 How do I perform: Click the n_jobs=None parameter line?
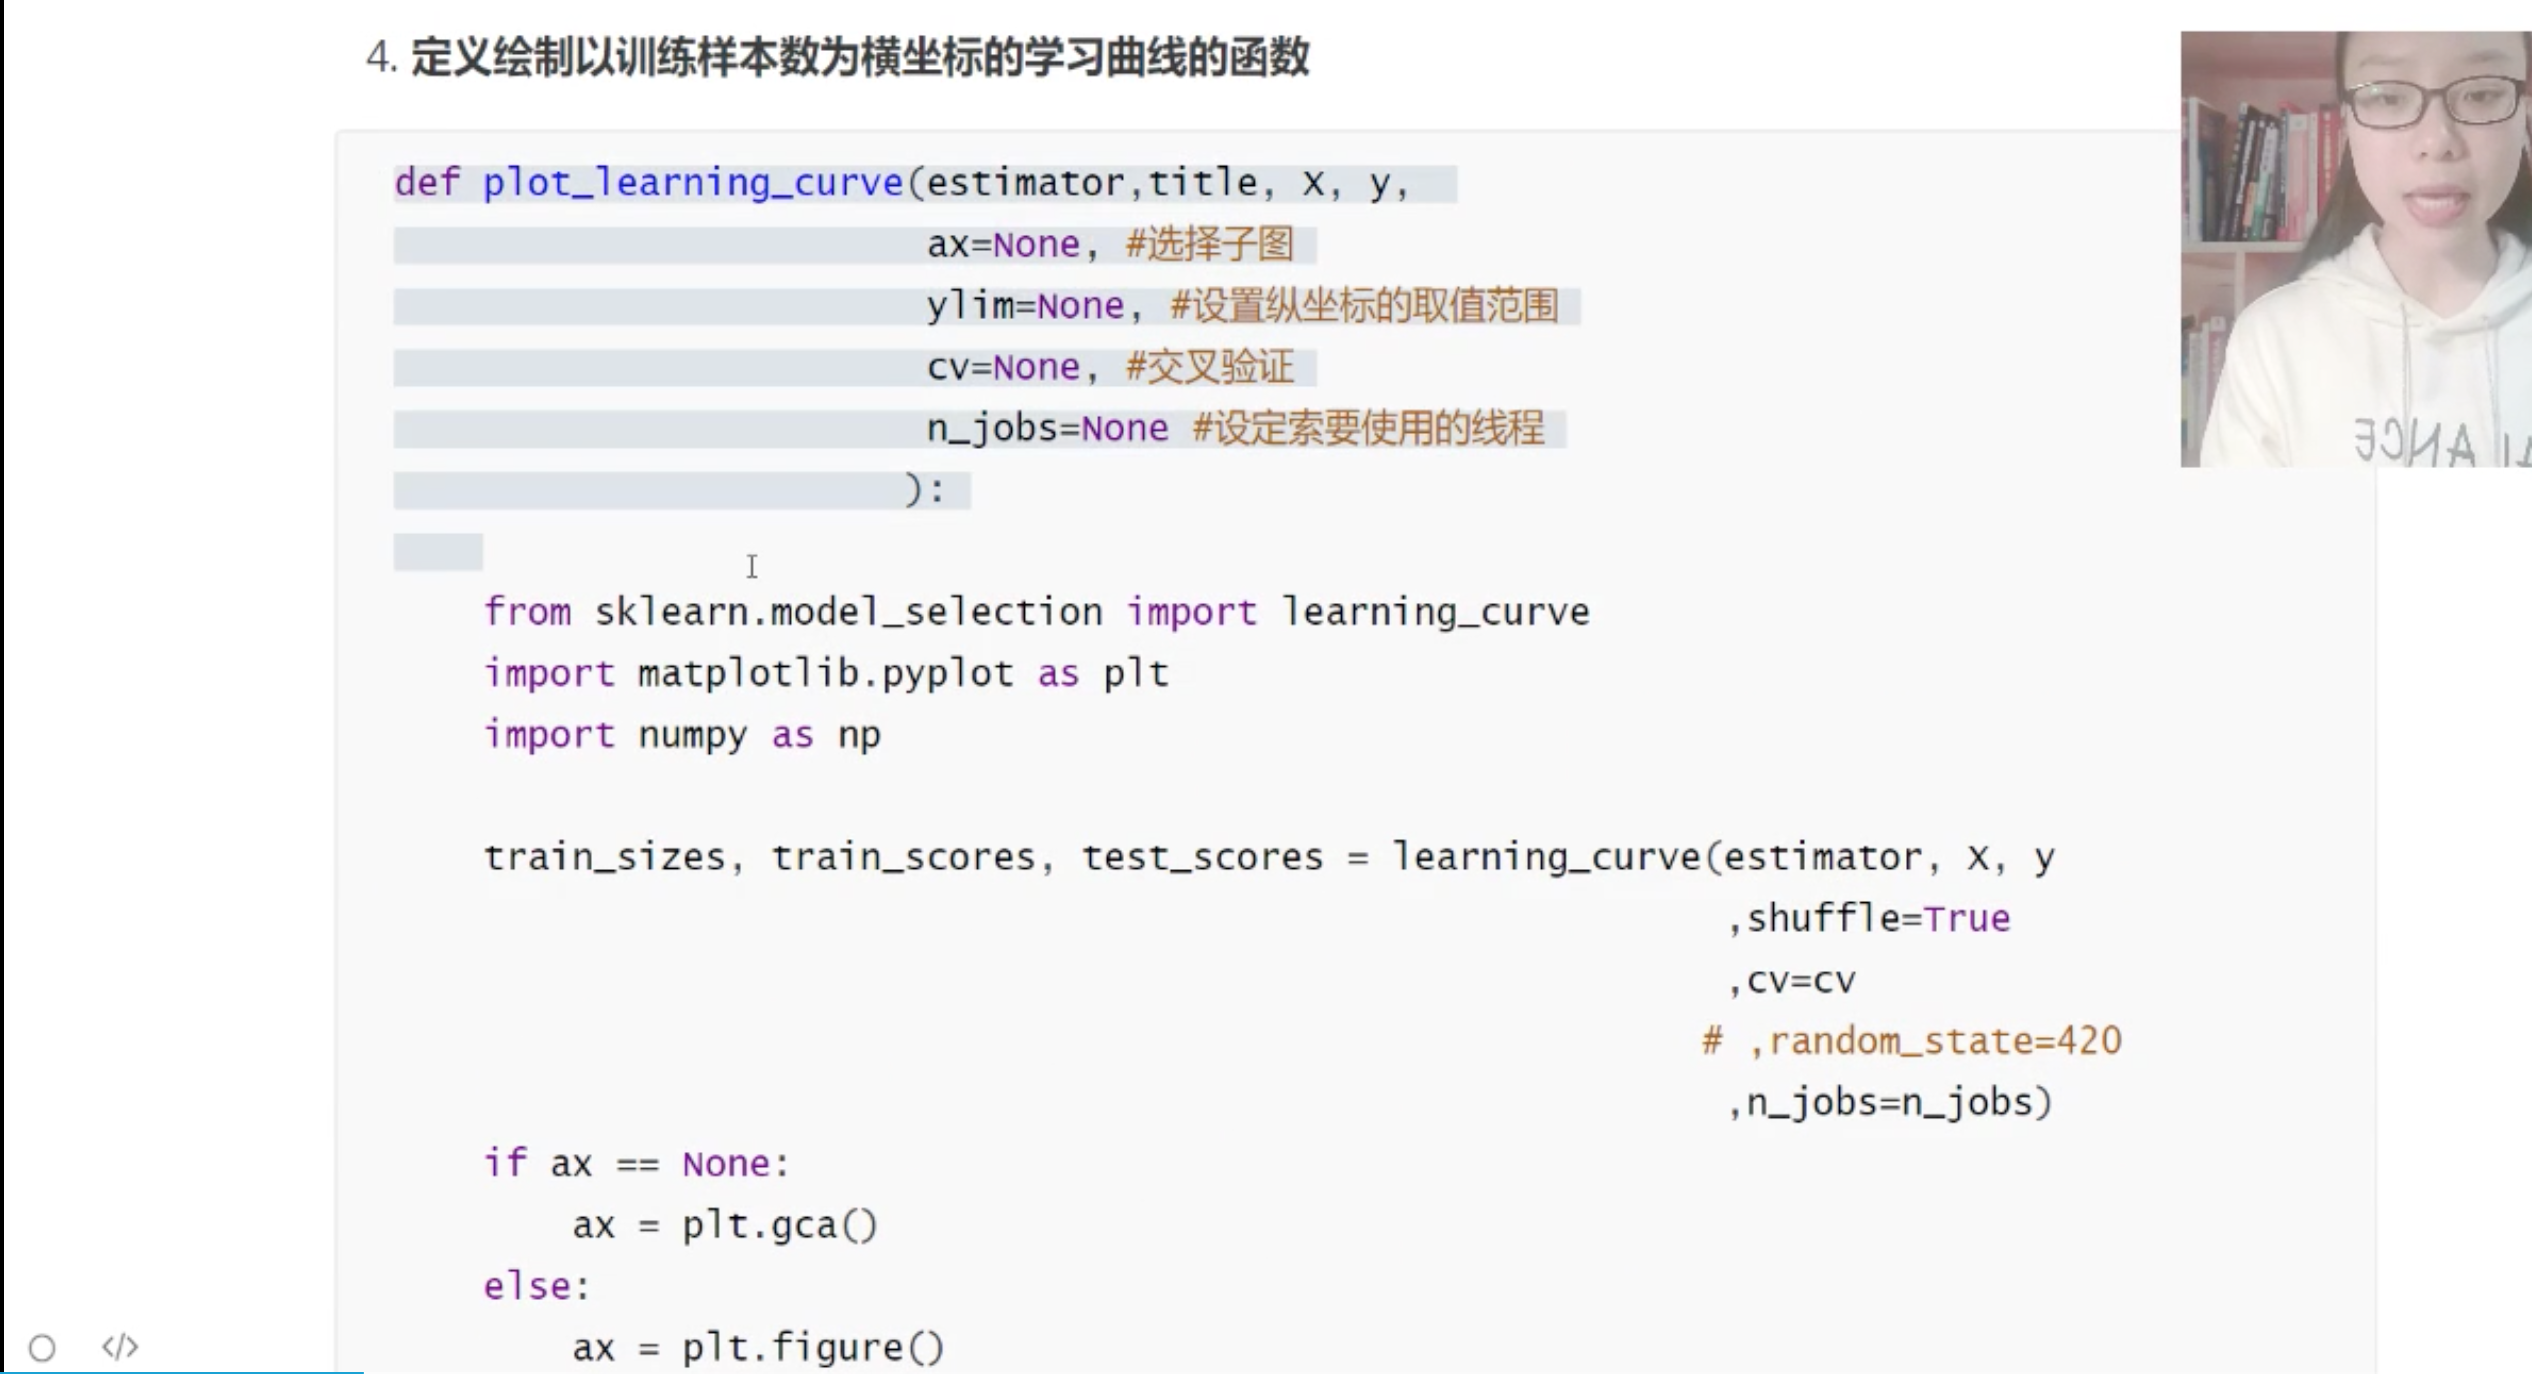pos(1046,429)
